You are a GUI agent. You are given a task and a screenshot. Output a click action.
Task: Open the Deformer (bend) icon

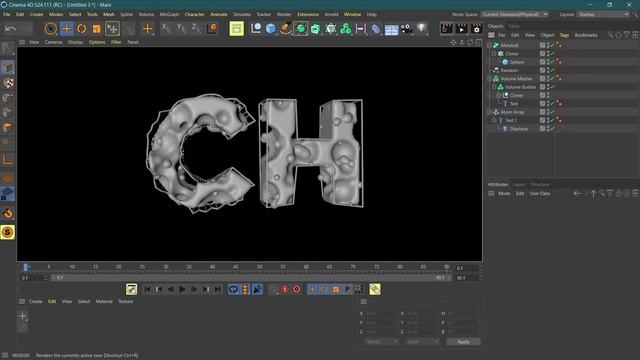376,29
